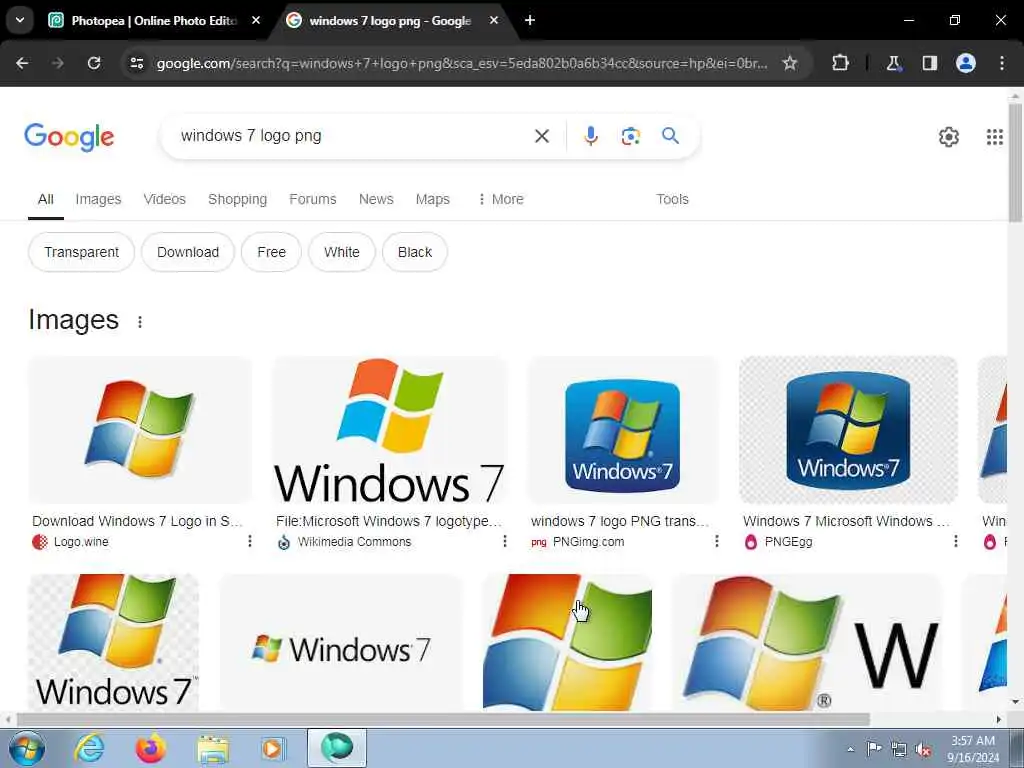Image resolution: width=1024 pixels, height=768 pixels.
Task: Open options menu beside Images heading
Action: pos(140,322)
